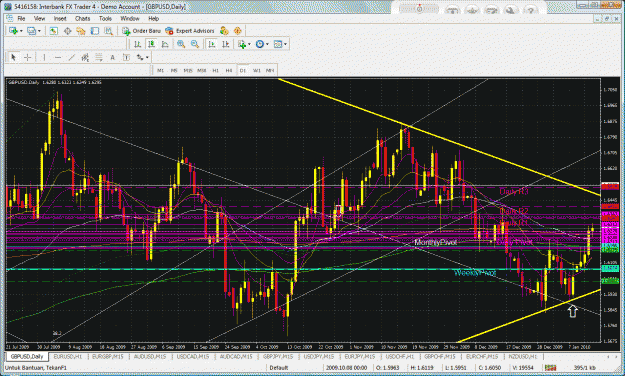The width and height of the screenshot is (625, 376).
Task: Switch to the AUDUSD,M15 chart tab
Action: click(149, 356)
